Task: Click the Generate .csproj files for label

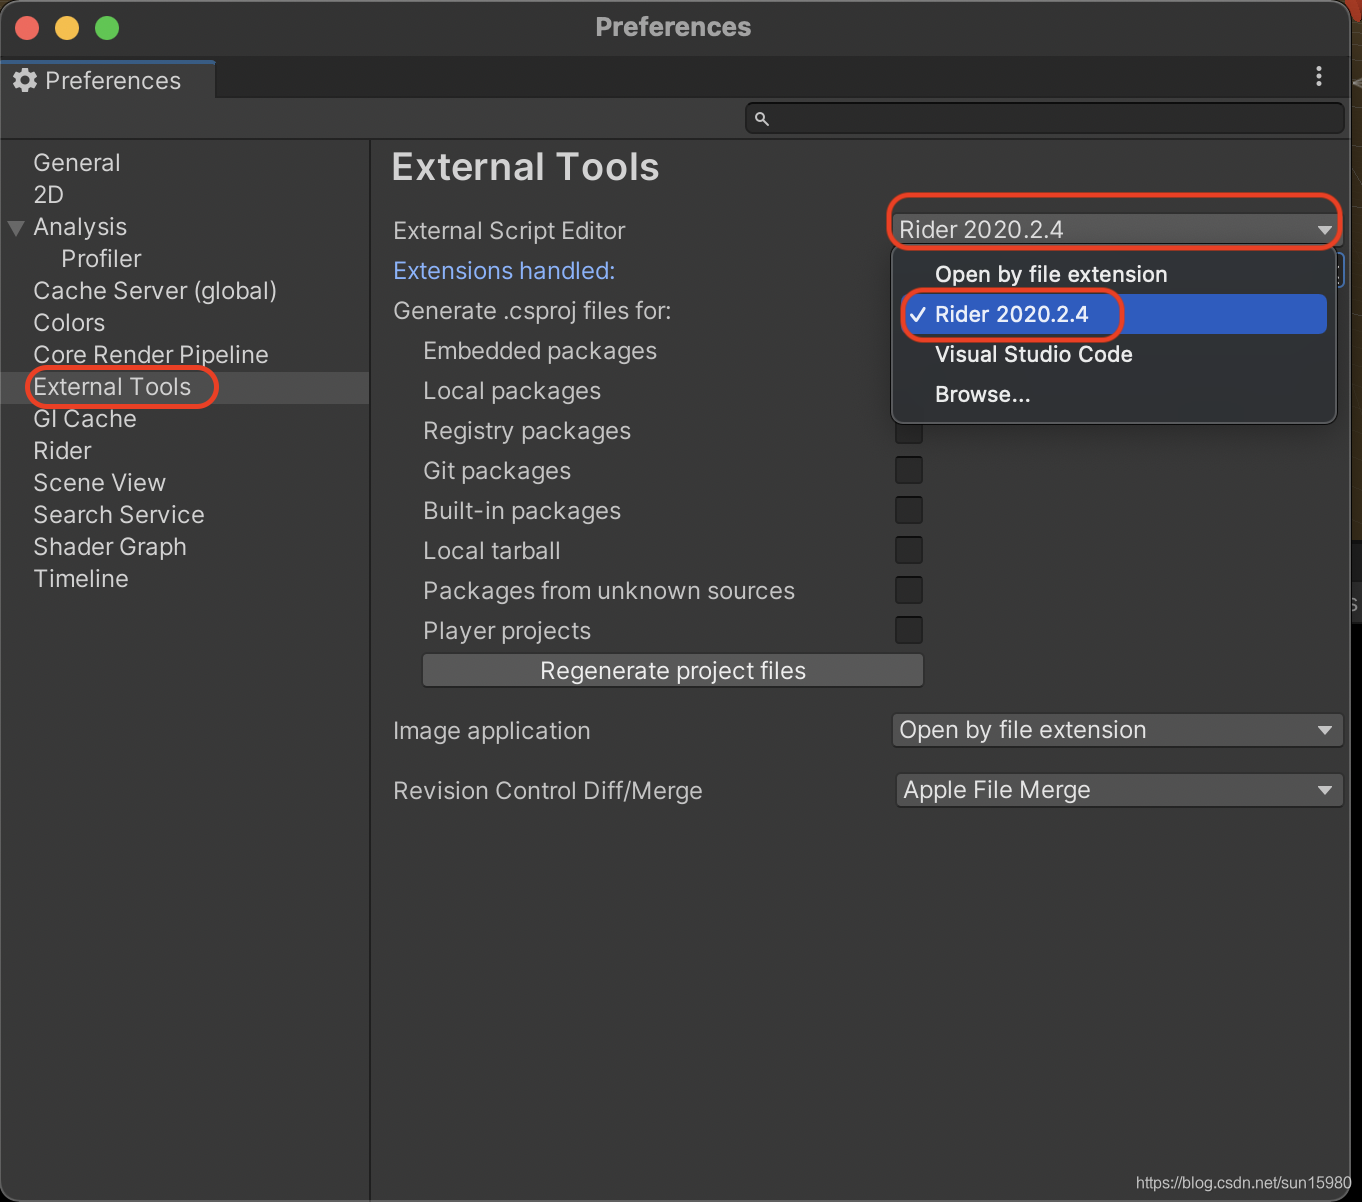Action: pos(532,311)
